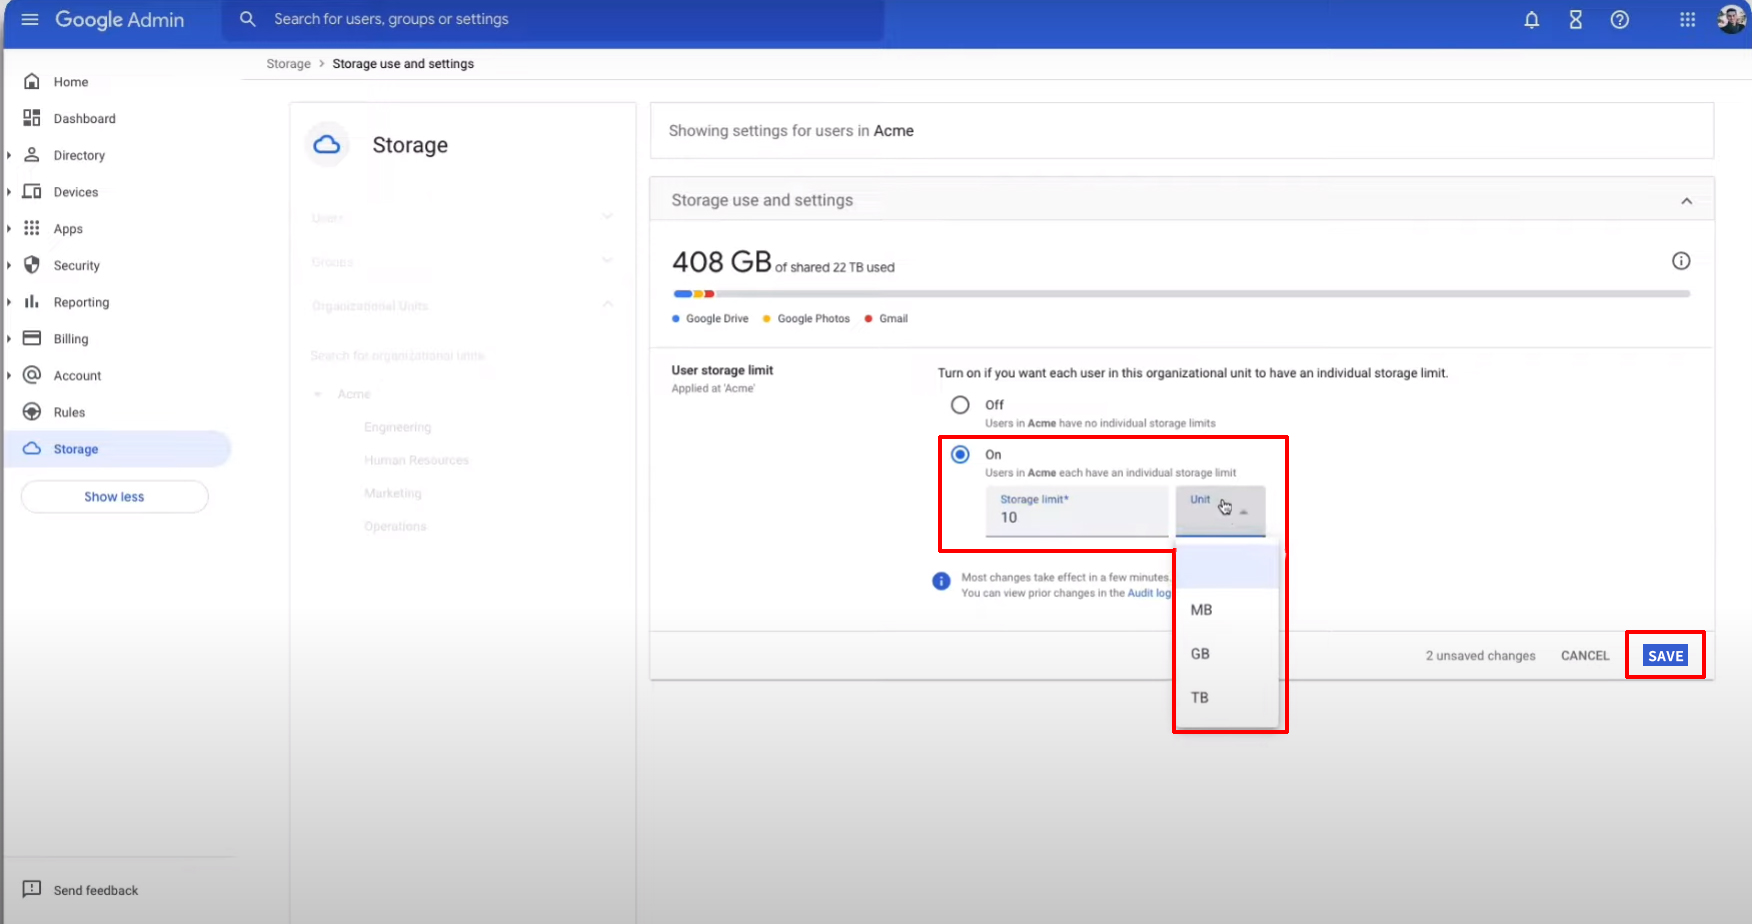Choose MB from the unit list
This screenshot has height=924, width=1752.
[1201, 610]
